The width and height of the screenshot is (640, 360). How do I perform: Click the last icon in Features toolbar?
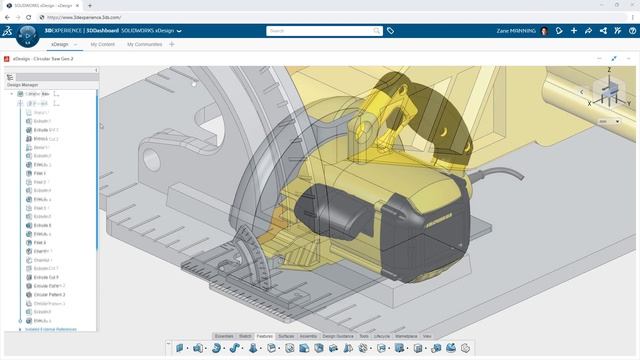pyautogui.click(x=465, y=348)
